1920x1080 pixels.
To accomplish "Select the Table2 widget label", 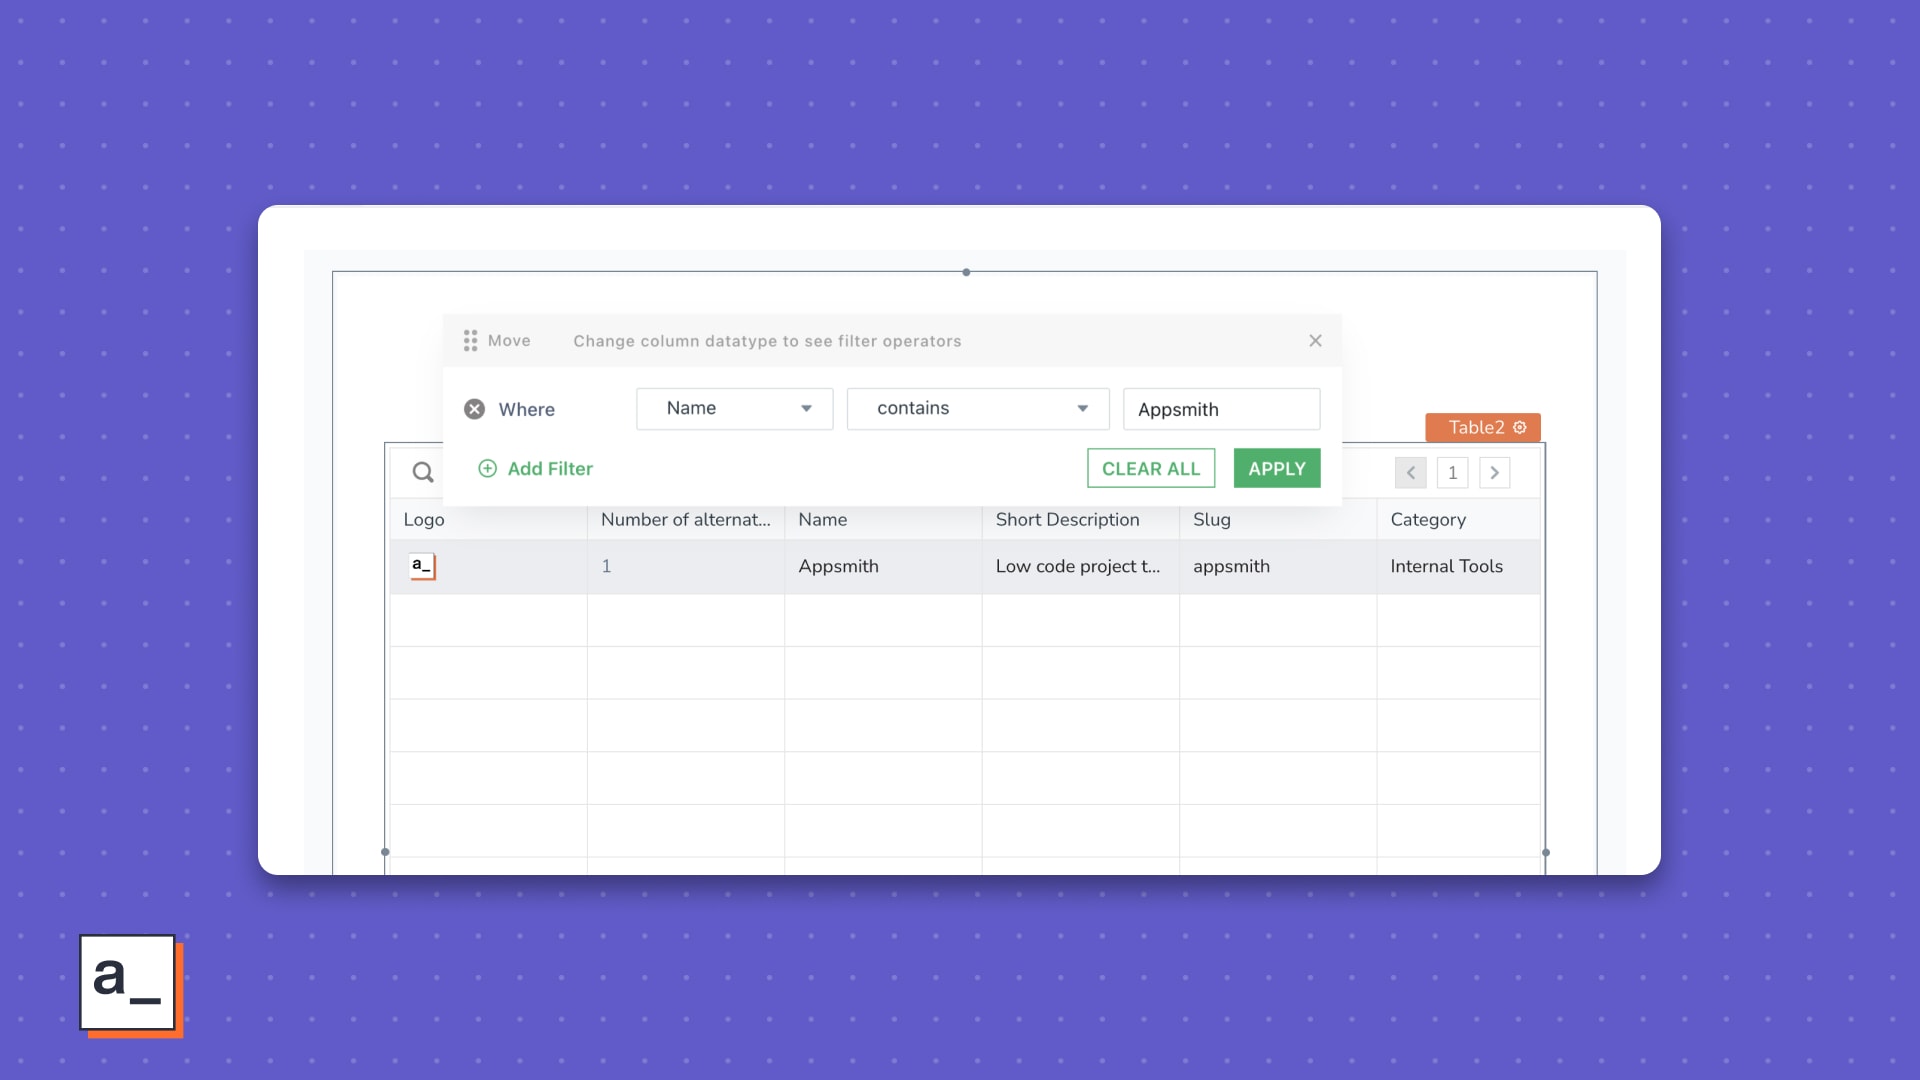I will [1475, 427].
